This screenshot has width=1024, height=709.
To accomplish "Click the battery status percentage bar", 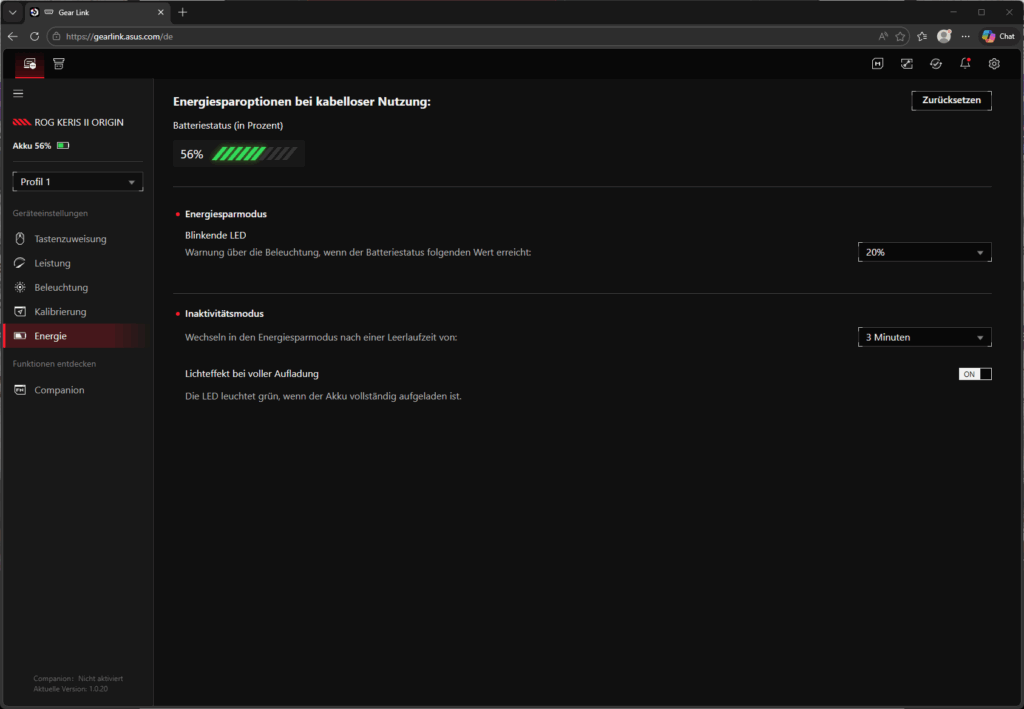I will tap(254, 154).
